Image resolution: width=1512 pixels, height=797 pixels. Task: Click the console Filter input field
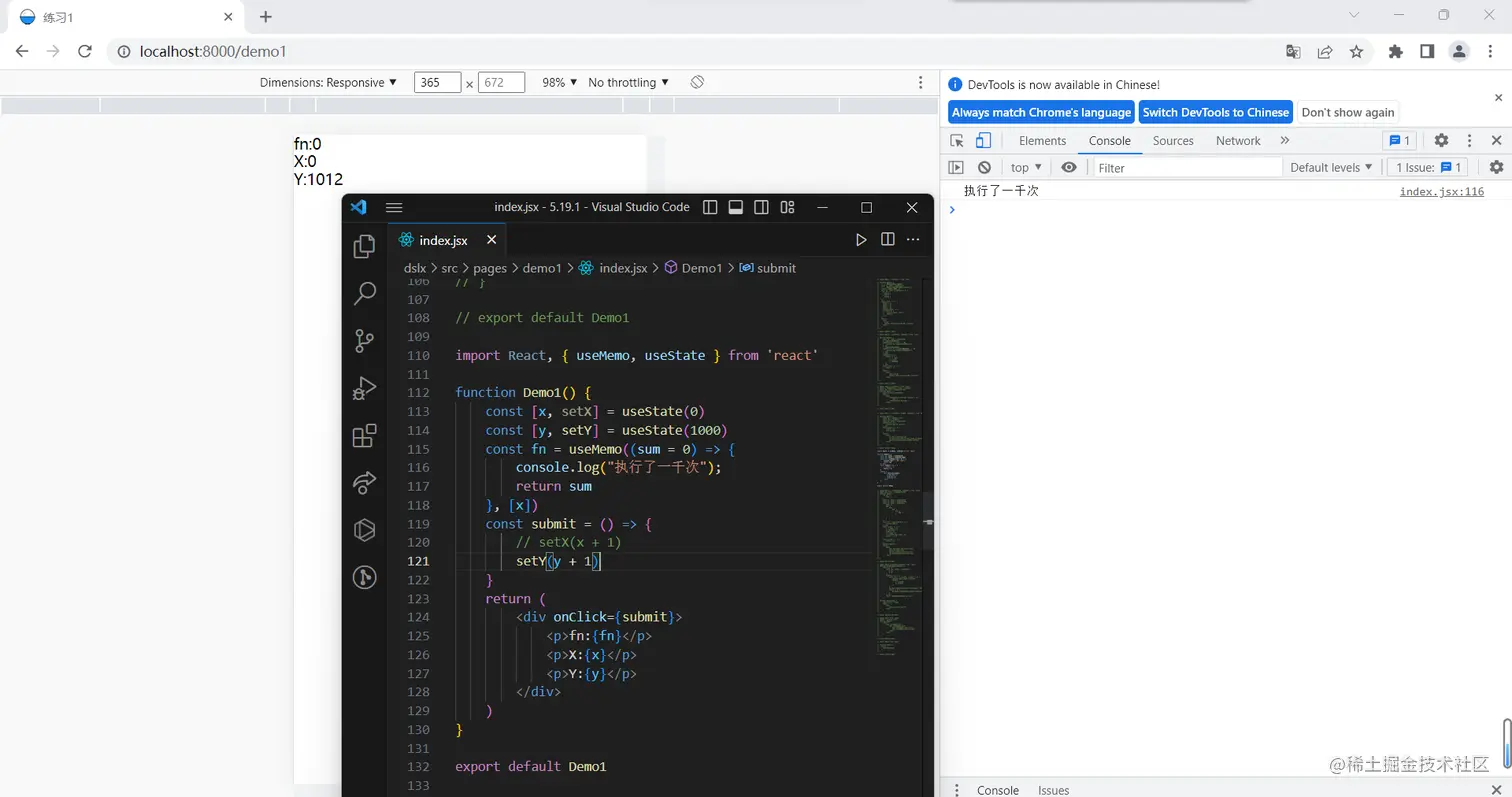(1187, 168)
